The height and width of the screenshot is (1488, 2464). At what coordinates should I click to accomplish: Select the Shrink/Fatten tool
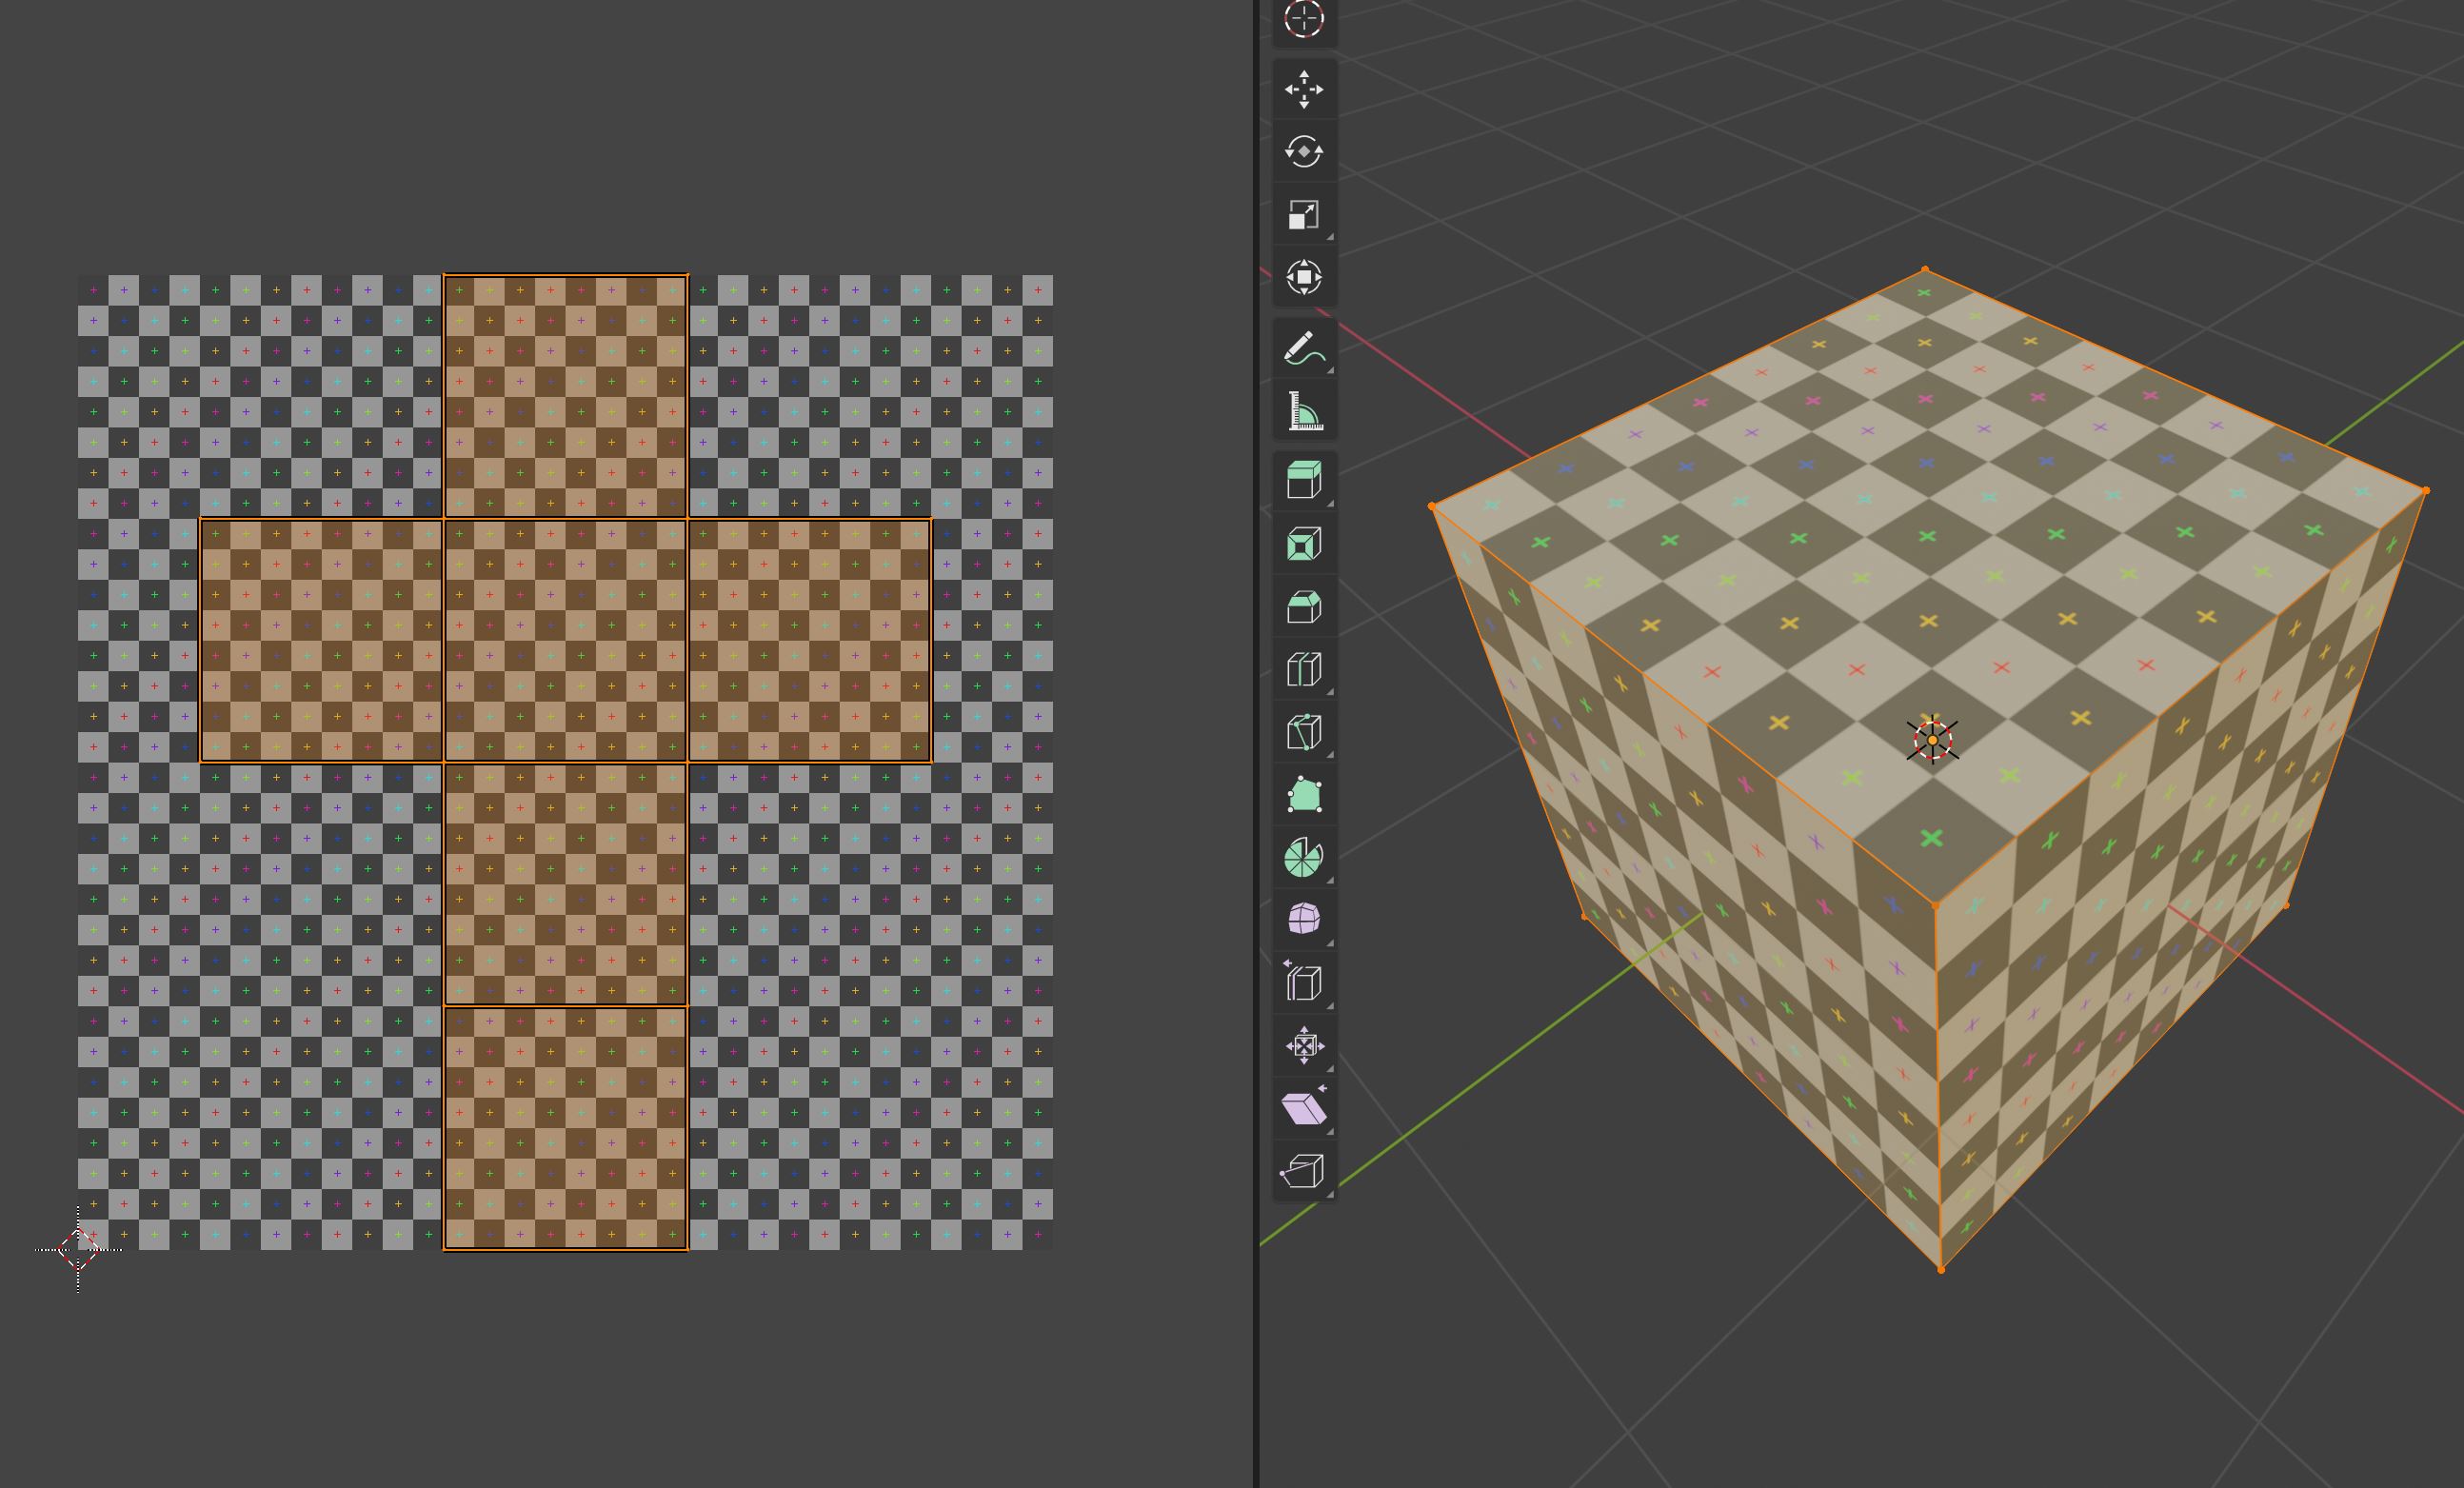1304,1046
